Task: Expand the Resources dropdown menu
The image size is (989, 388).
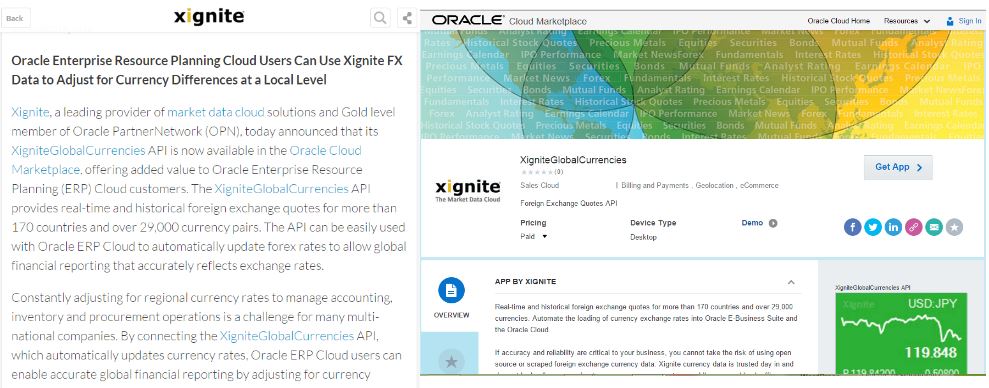Action: 906,21
